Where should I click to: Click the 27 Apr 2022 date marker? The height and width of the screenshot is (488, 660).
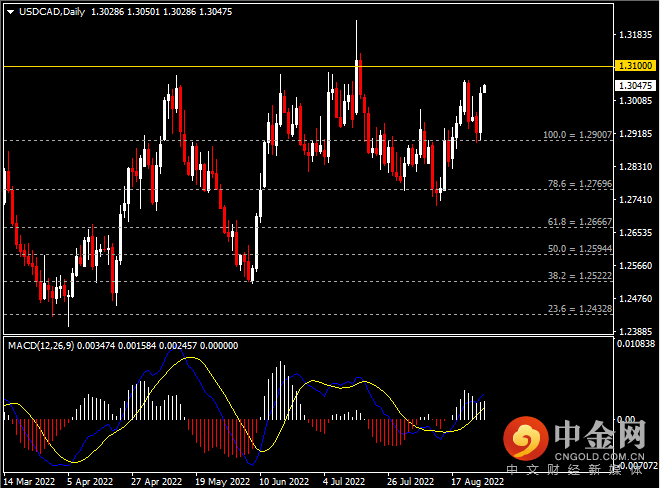click(x=156, y=481)
